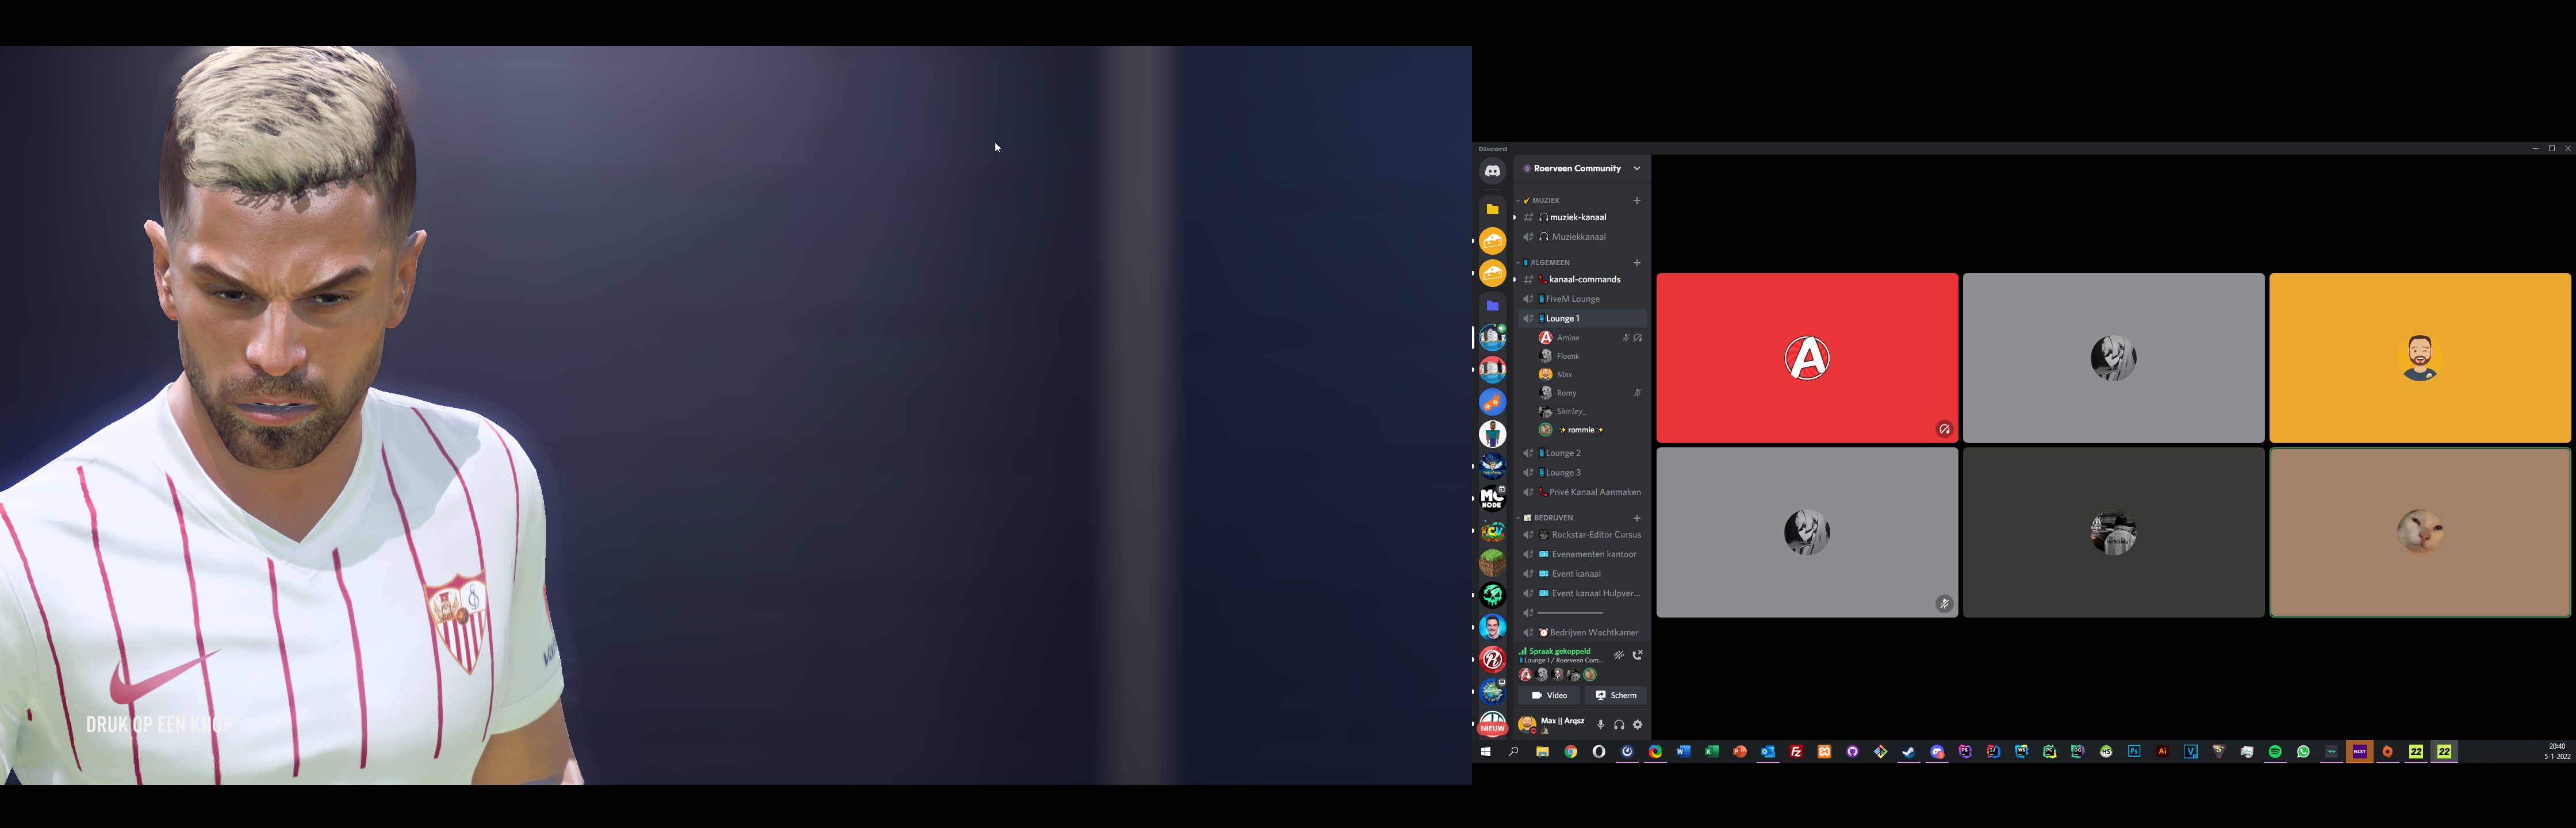The height and width of the screenshot is (828, 2576).
Task: Toggle deafen headphones in user panel
Action: tap(1619, 725)
